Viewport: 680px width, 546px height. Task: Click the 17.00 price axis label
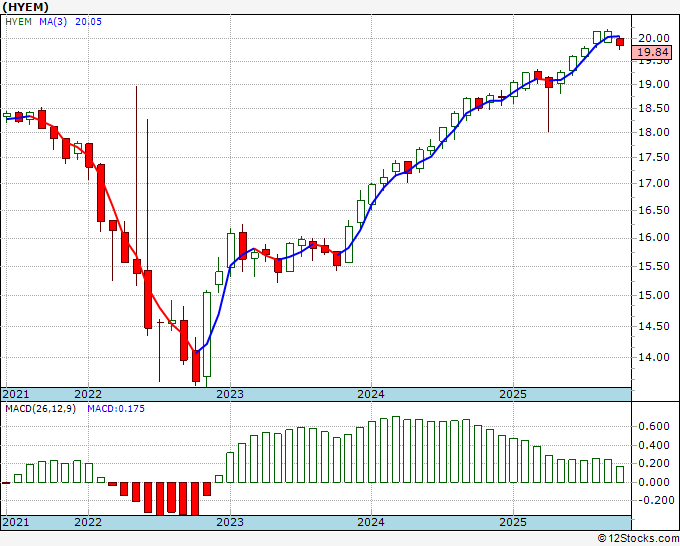pos(654,183)
